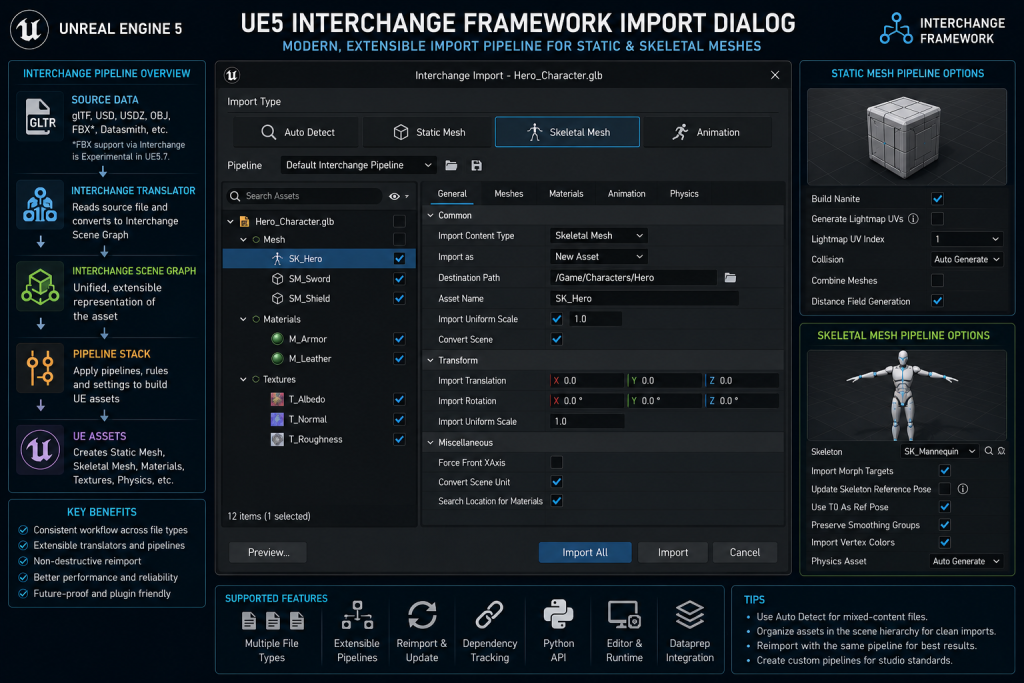Screen dimensions: 1024x683
Task: Open the Pipeline dropdown
Action: [359, 165]
